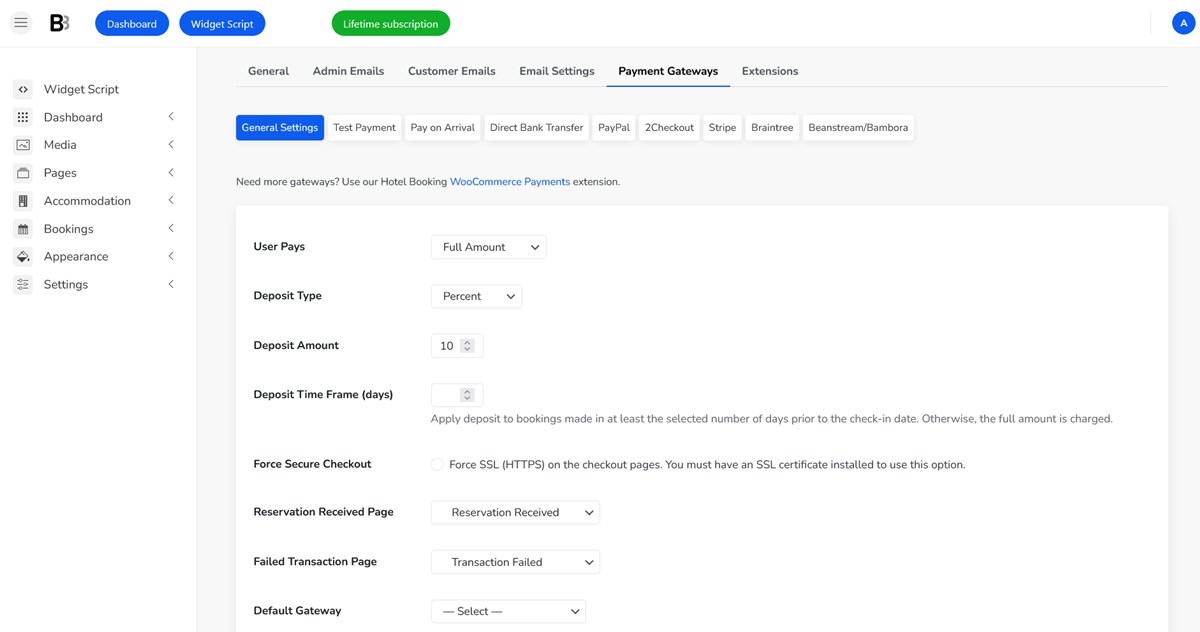Select the General Settings sub-tab

click(280, 128)
